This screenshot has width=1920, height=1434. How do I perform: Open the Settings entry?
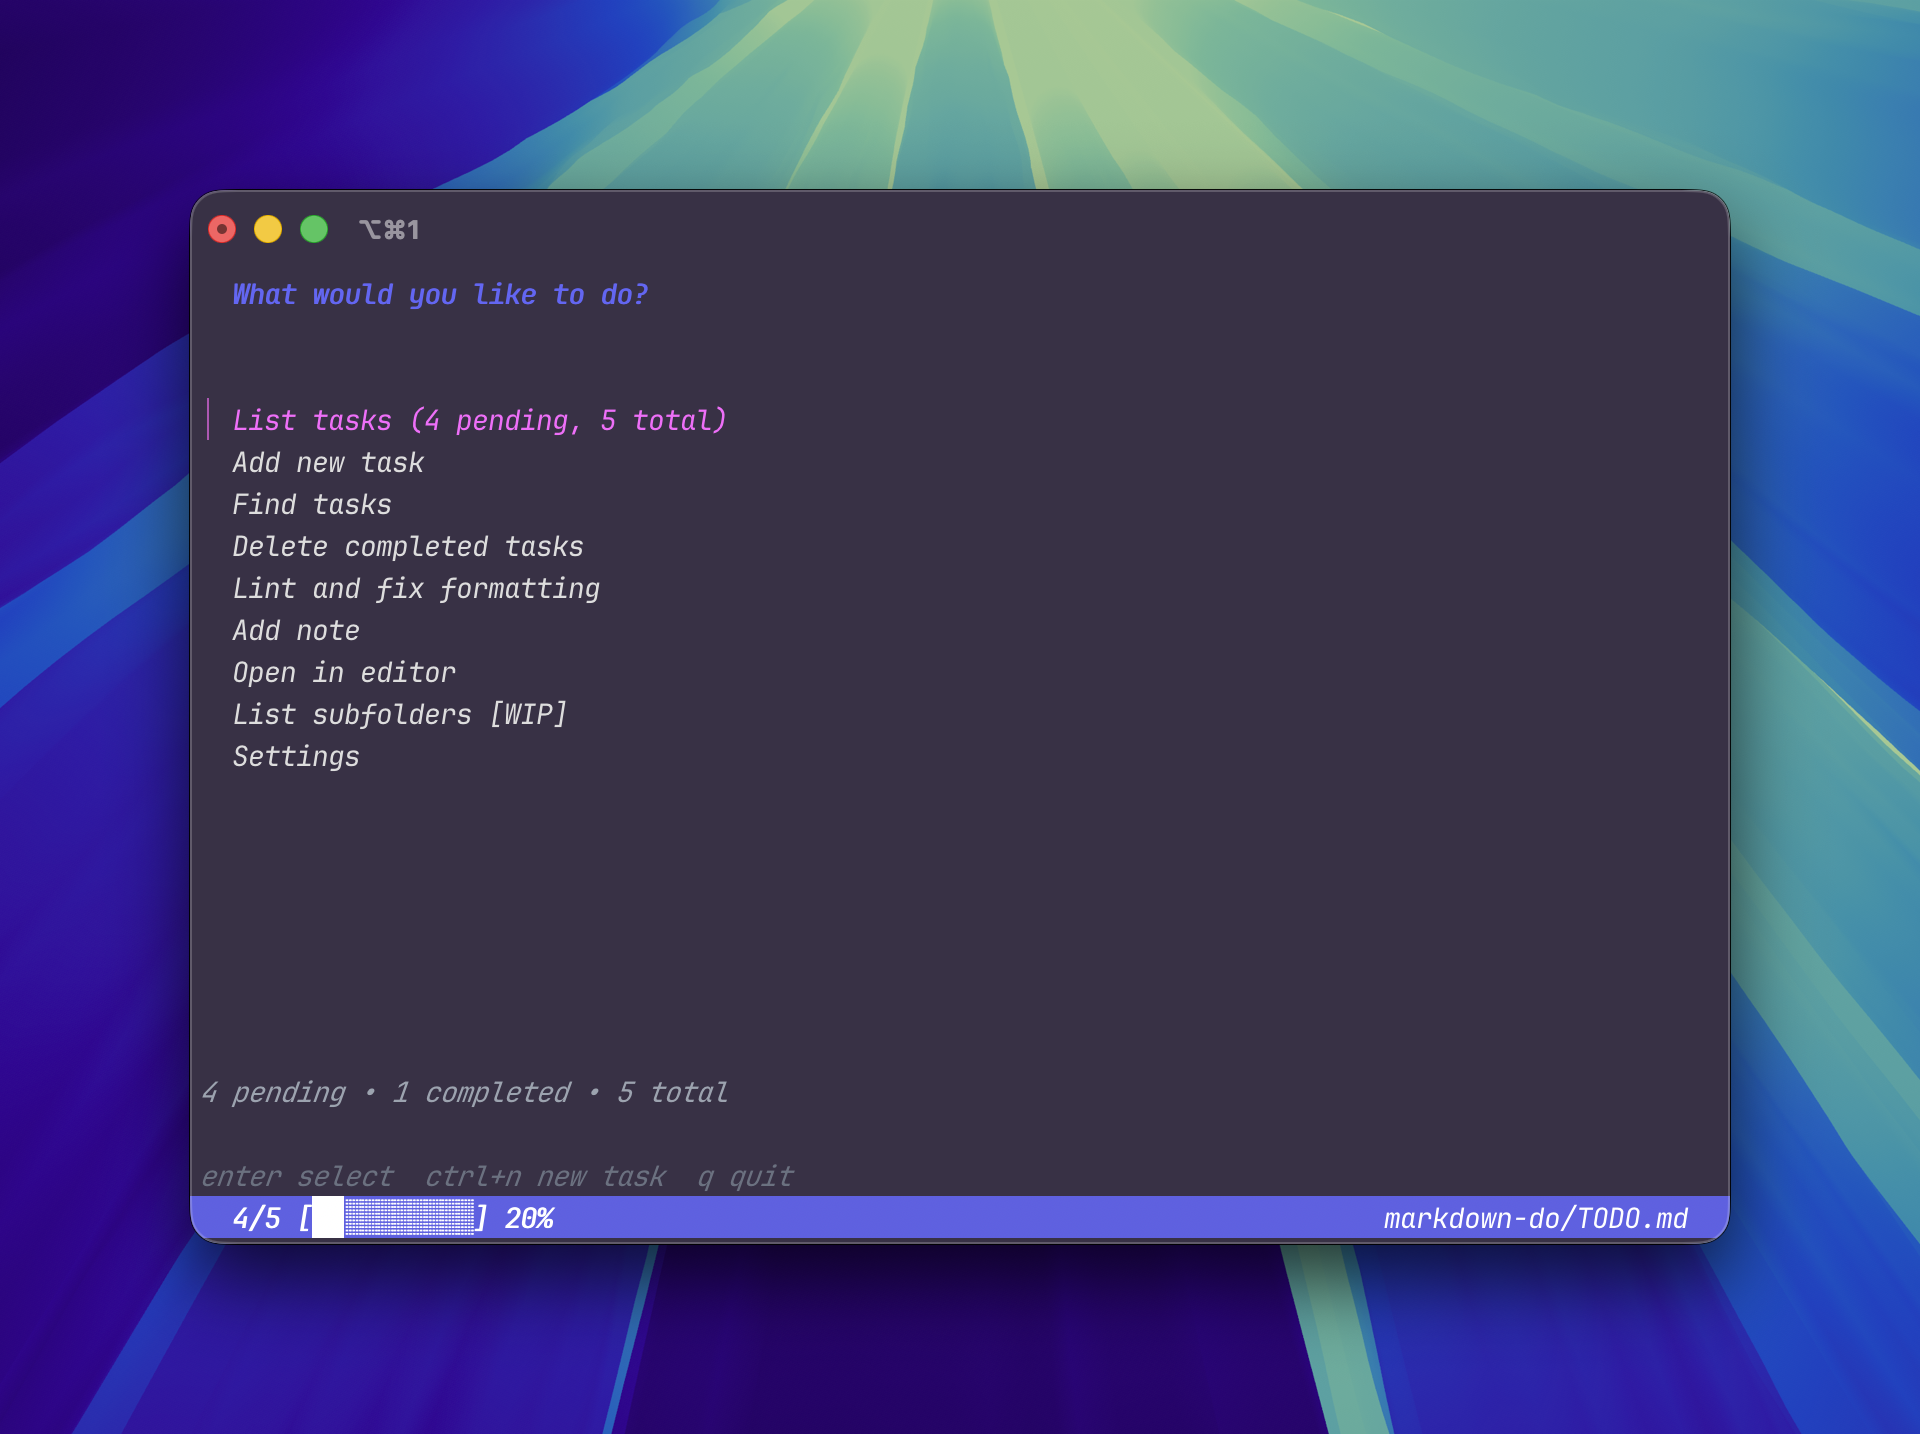[x=295, y=756]
